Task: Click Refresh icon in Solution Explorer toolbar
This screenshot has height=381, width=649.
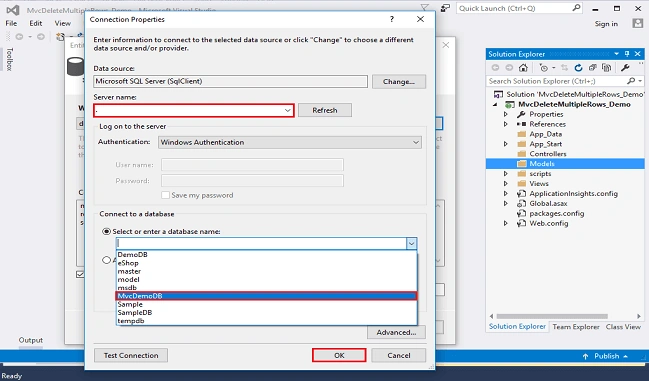Action: [x=578, y=67]
